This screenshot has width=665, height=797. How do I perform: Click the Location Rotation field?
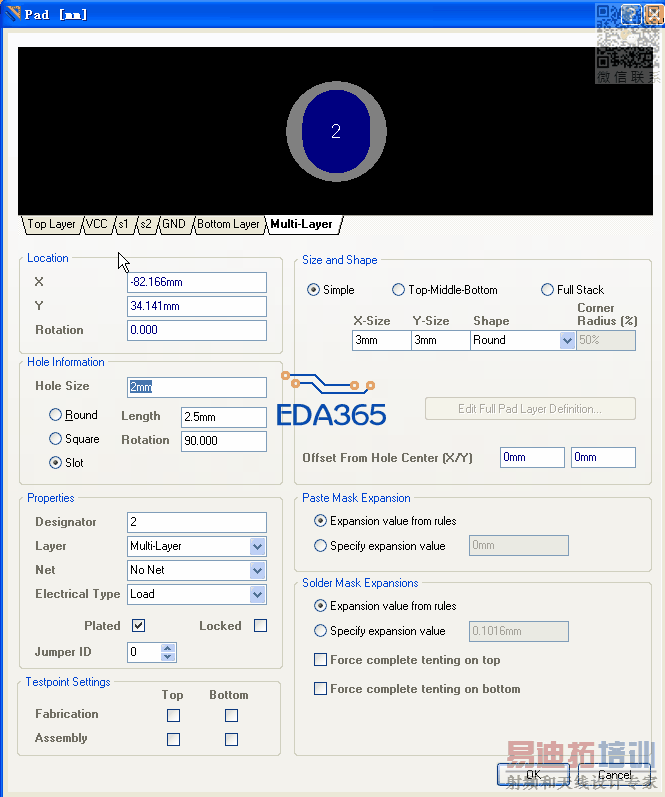click(197, 330)
